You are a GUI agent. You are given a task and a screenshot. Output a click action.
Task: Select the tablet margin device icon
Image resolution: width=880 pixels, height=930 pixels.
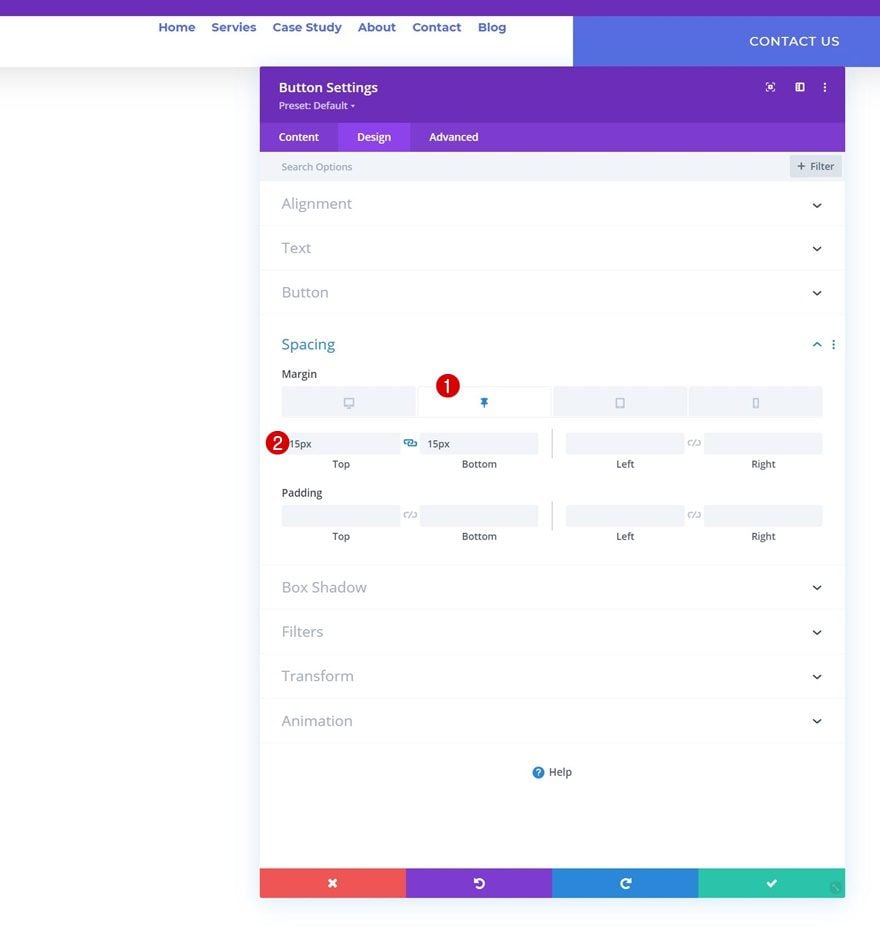620,403
